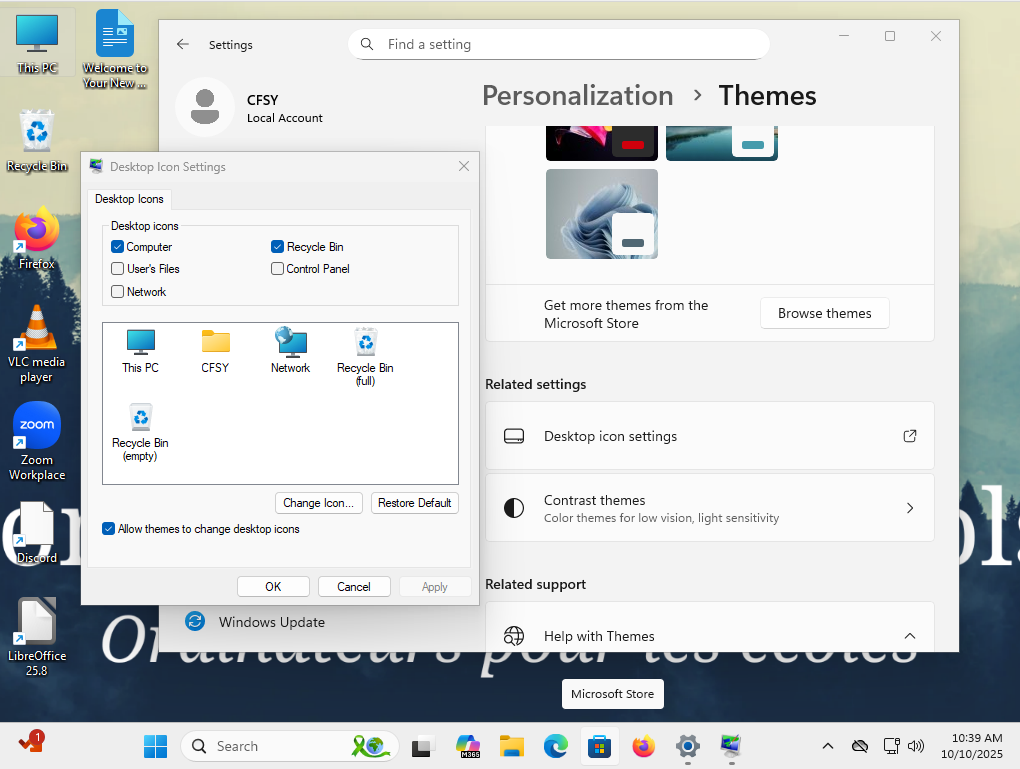Show hidden icons in system tray

[827, 746]
